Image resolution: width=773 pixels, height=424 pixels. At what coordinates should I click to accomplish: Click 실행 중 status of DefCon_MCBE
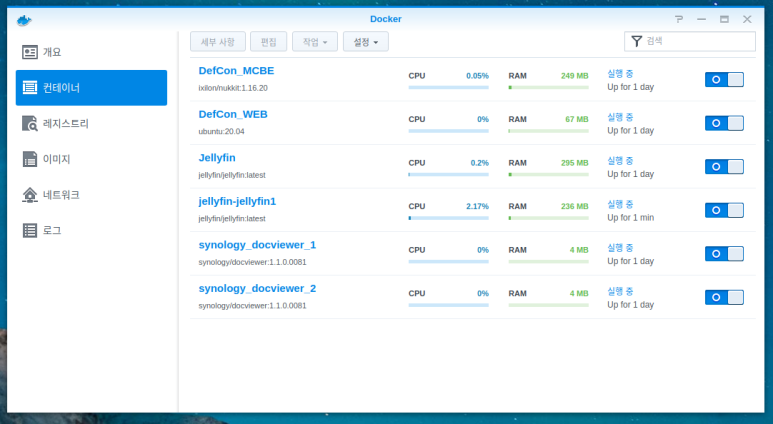620,73
